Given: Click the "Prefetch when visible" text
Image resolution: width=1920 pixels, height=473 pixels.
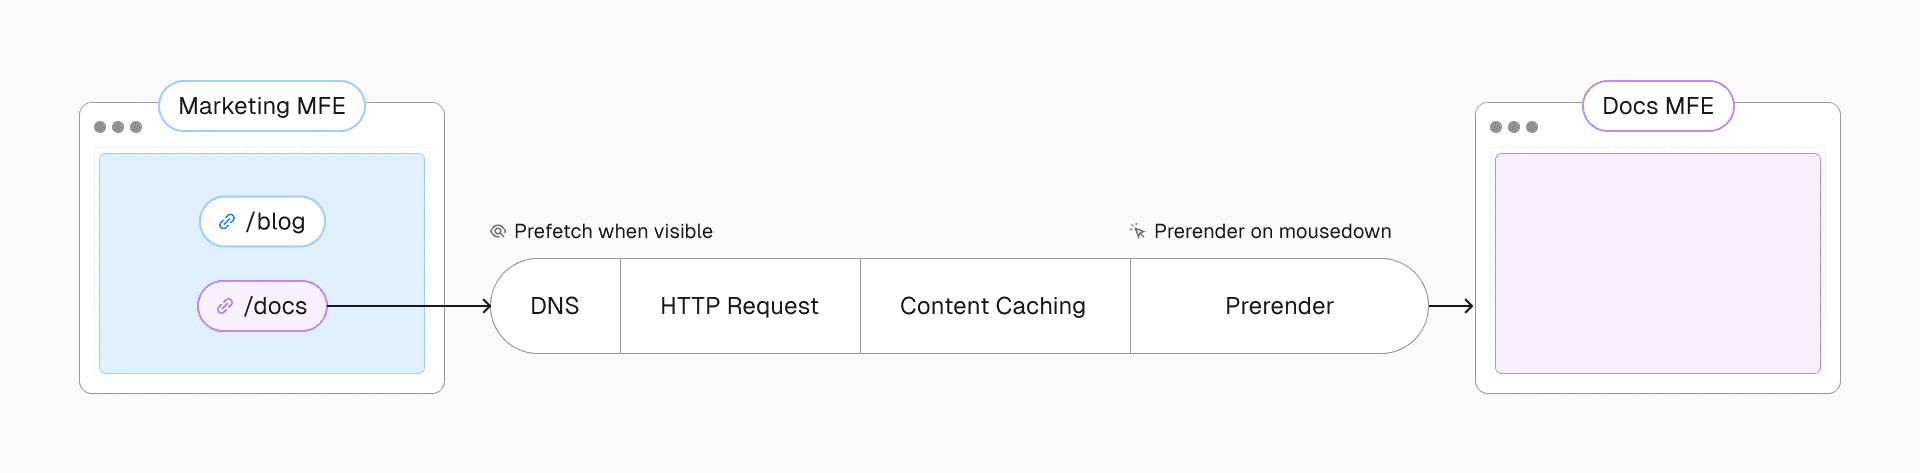Looking at the screenshot, I should point(613,232).
